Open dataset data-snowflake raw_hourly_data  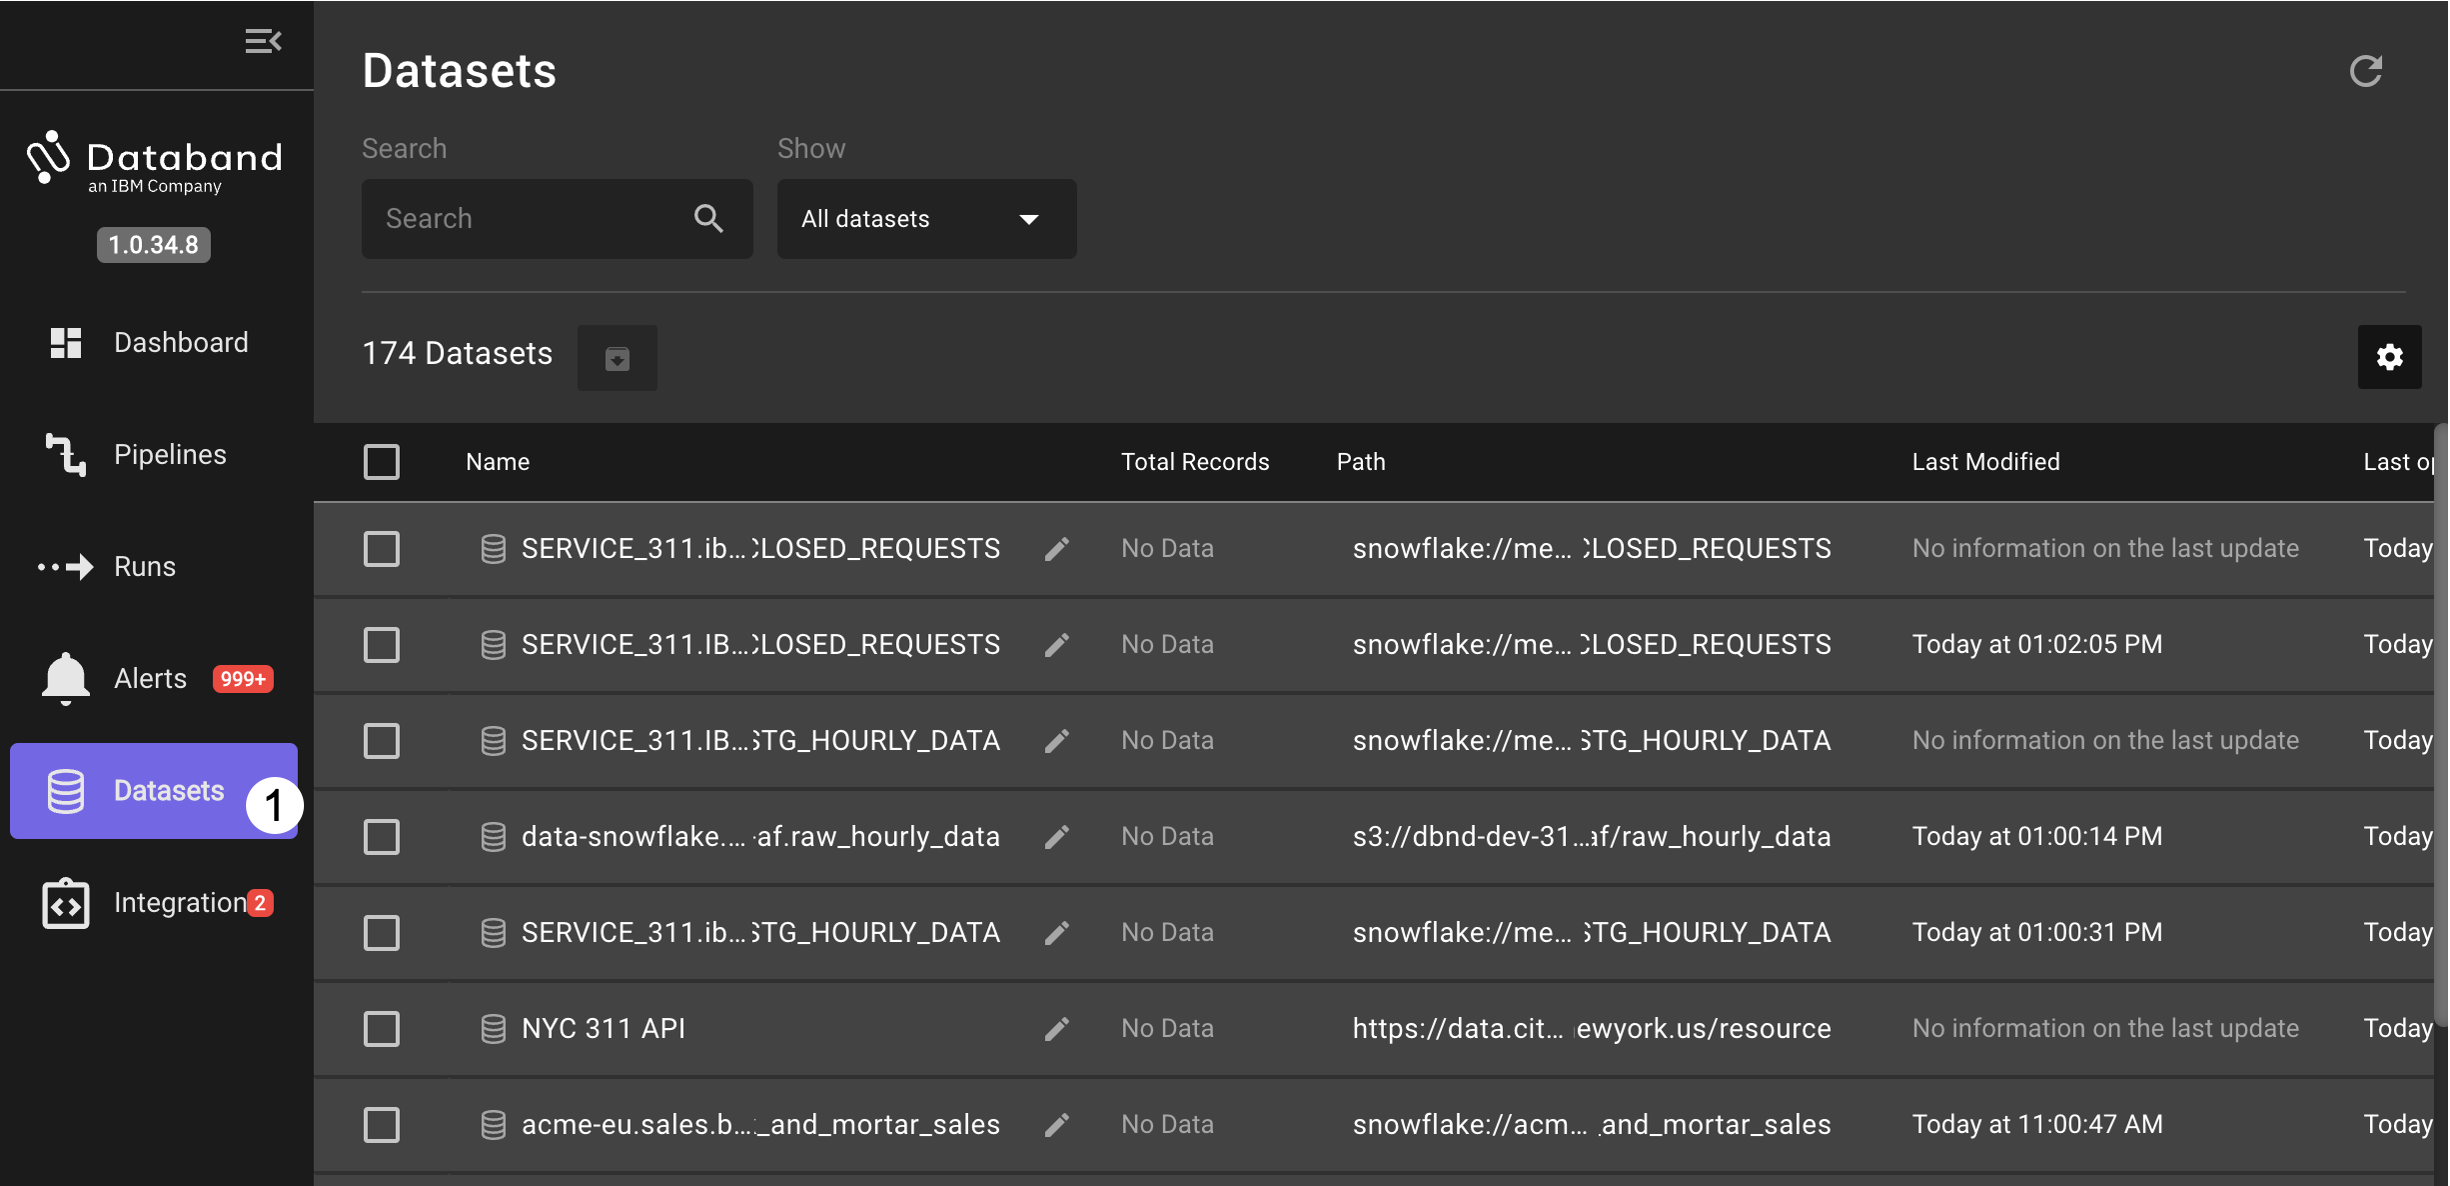(x=759, y=836)
